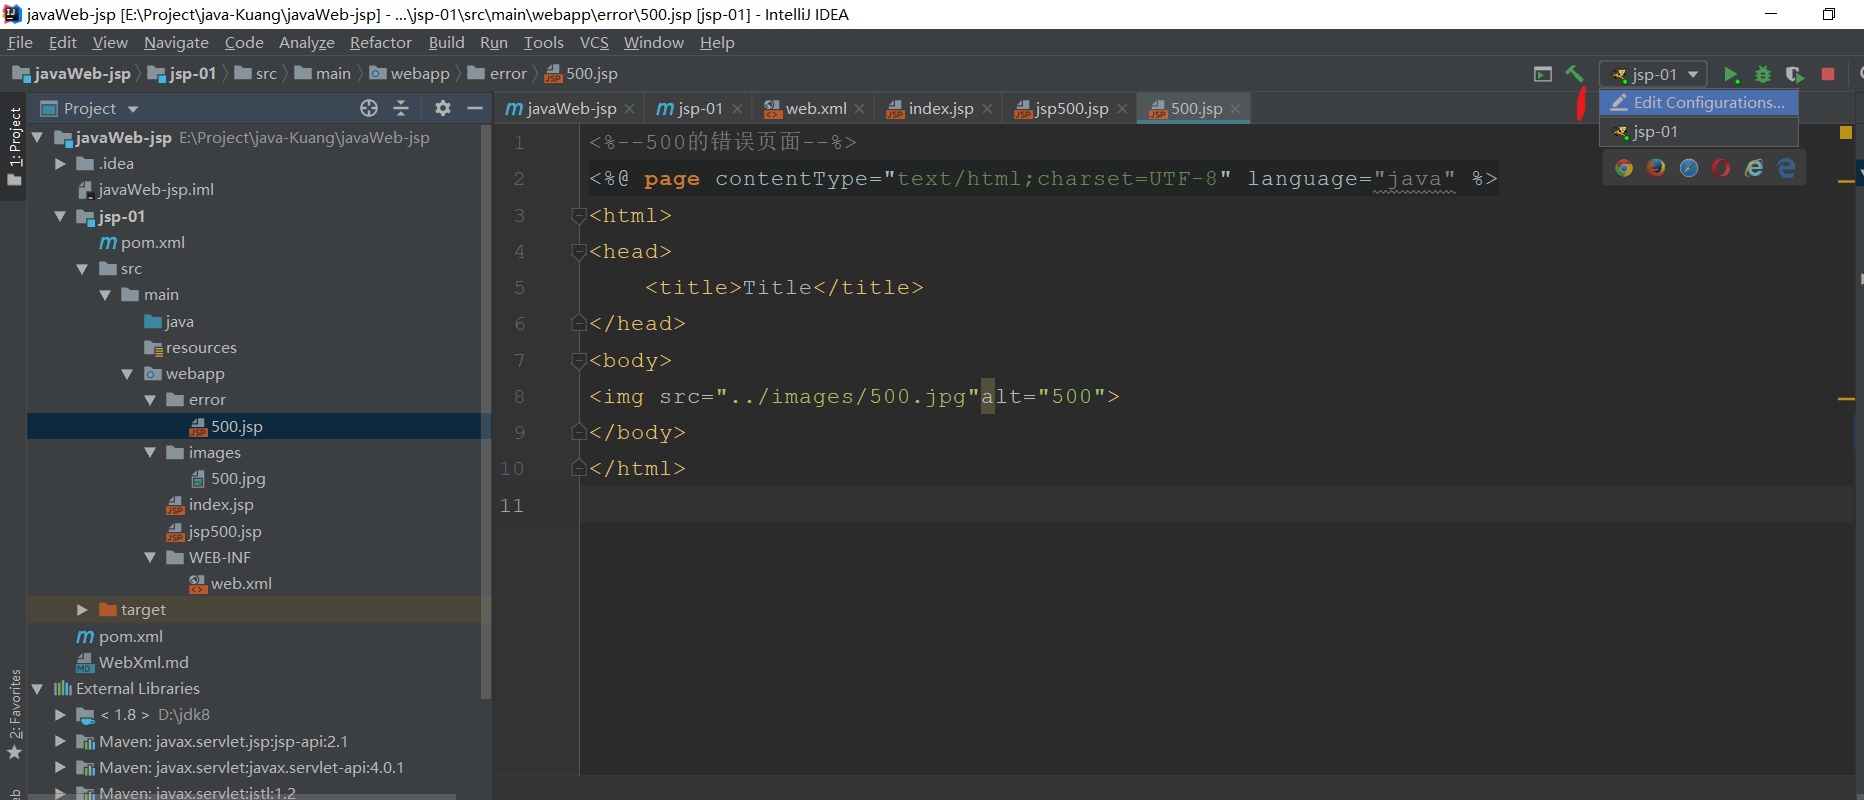Open in Opera browser icon
The width and height of the screenshot is (1864, 800).
(1721, 168)
